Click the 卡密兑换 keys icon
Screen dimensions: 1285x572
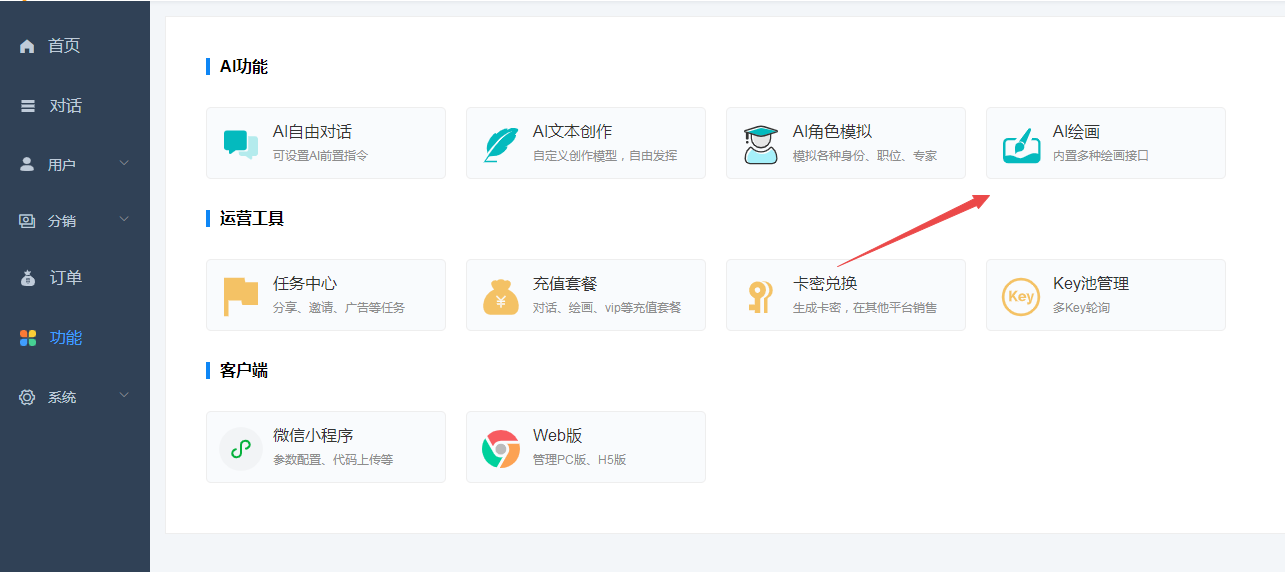(x=761, y=296)
